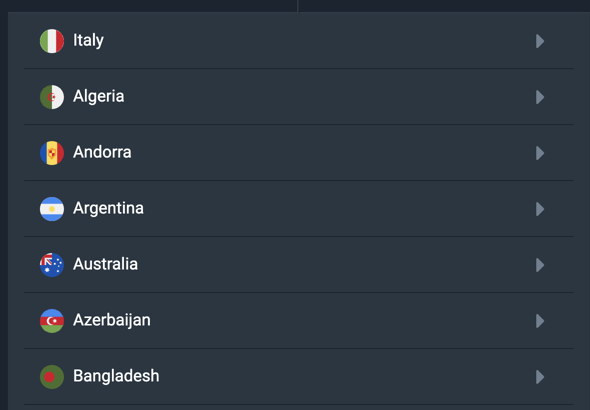Expand the Australia row arrow

[x=540, y=265]
